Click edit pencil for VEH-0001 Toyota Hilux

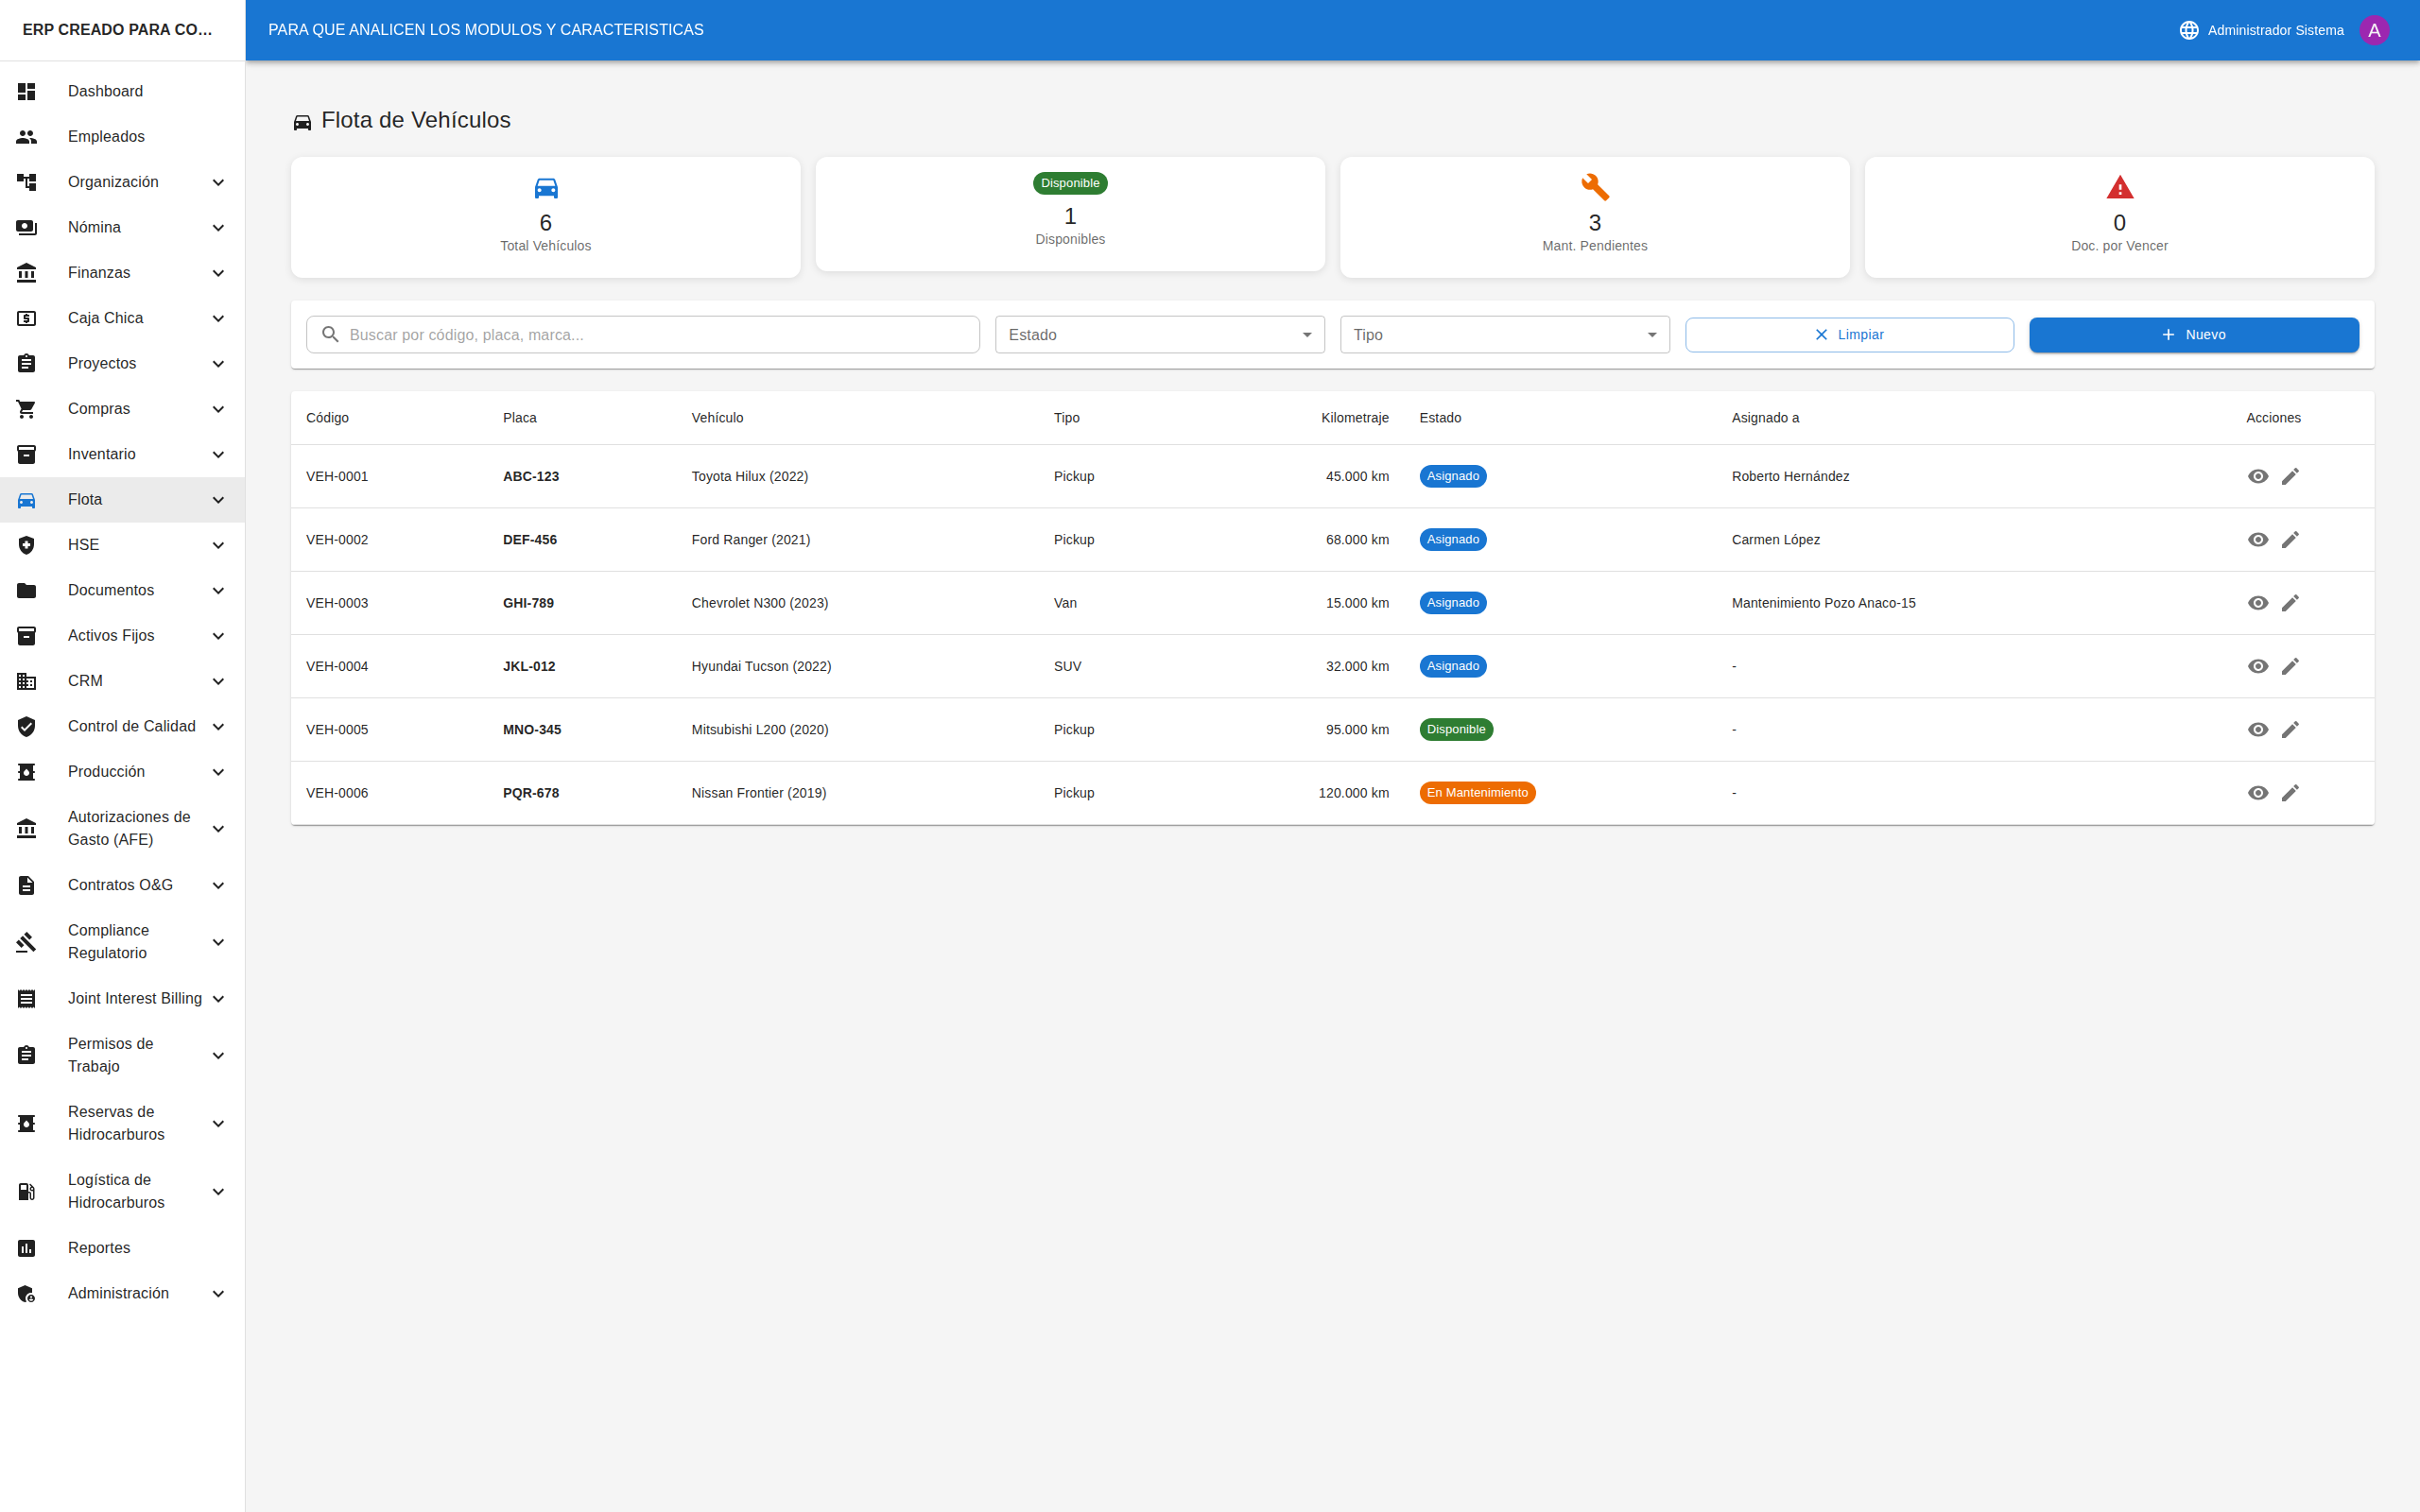coord(2290,476)
